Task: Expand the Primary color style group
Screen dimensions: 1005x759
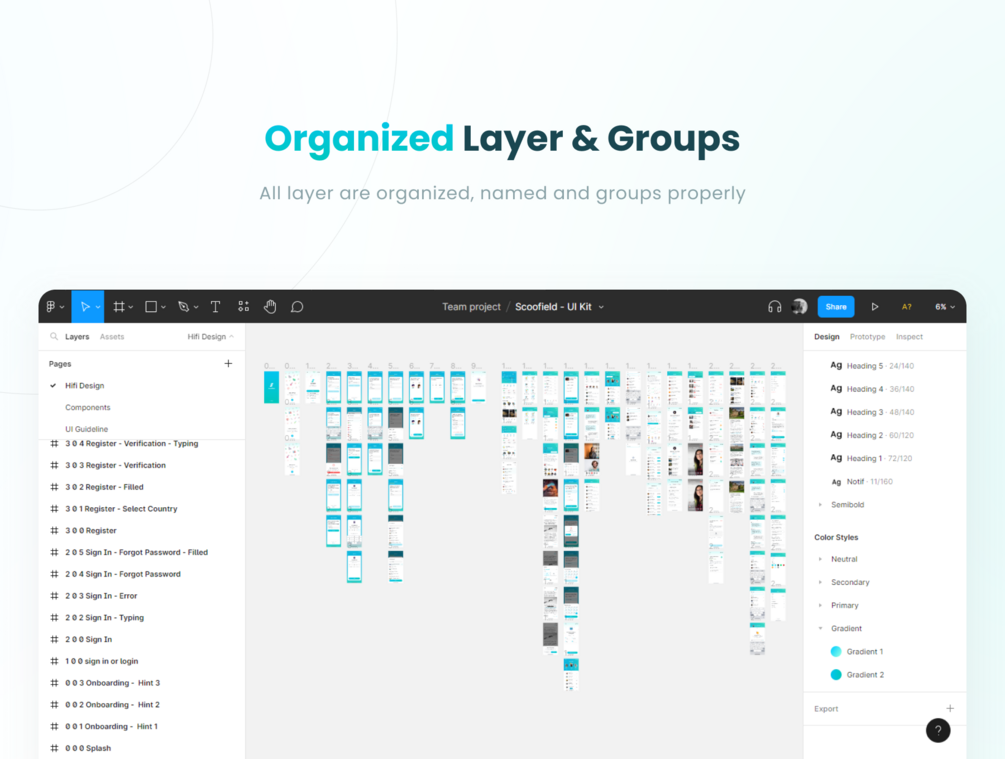Action: [x=820, y=605]
